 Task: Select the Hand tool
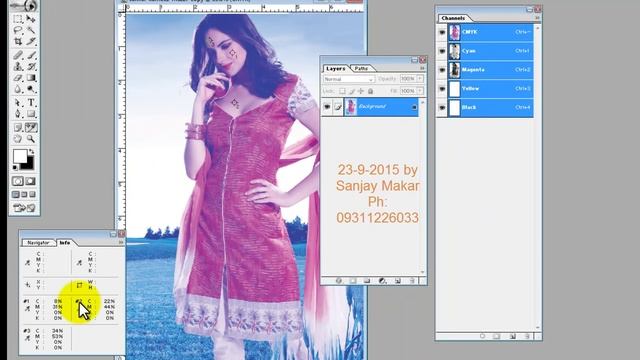pos(18,139)
